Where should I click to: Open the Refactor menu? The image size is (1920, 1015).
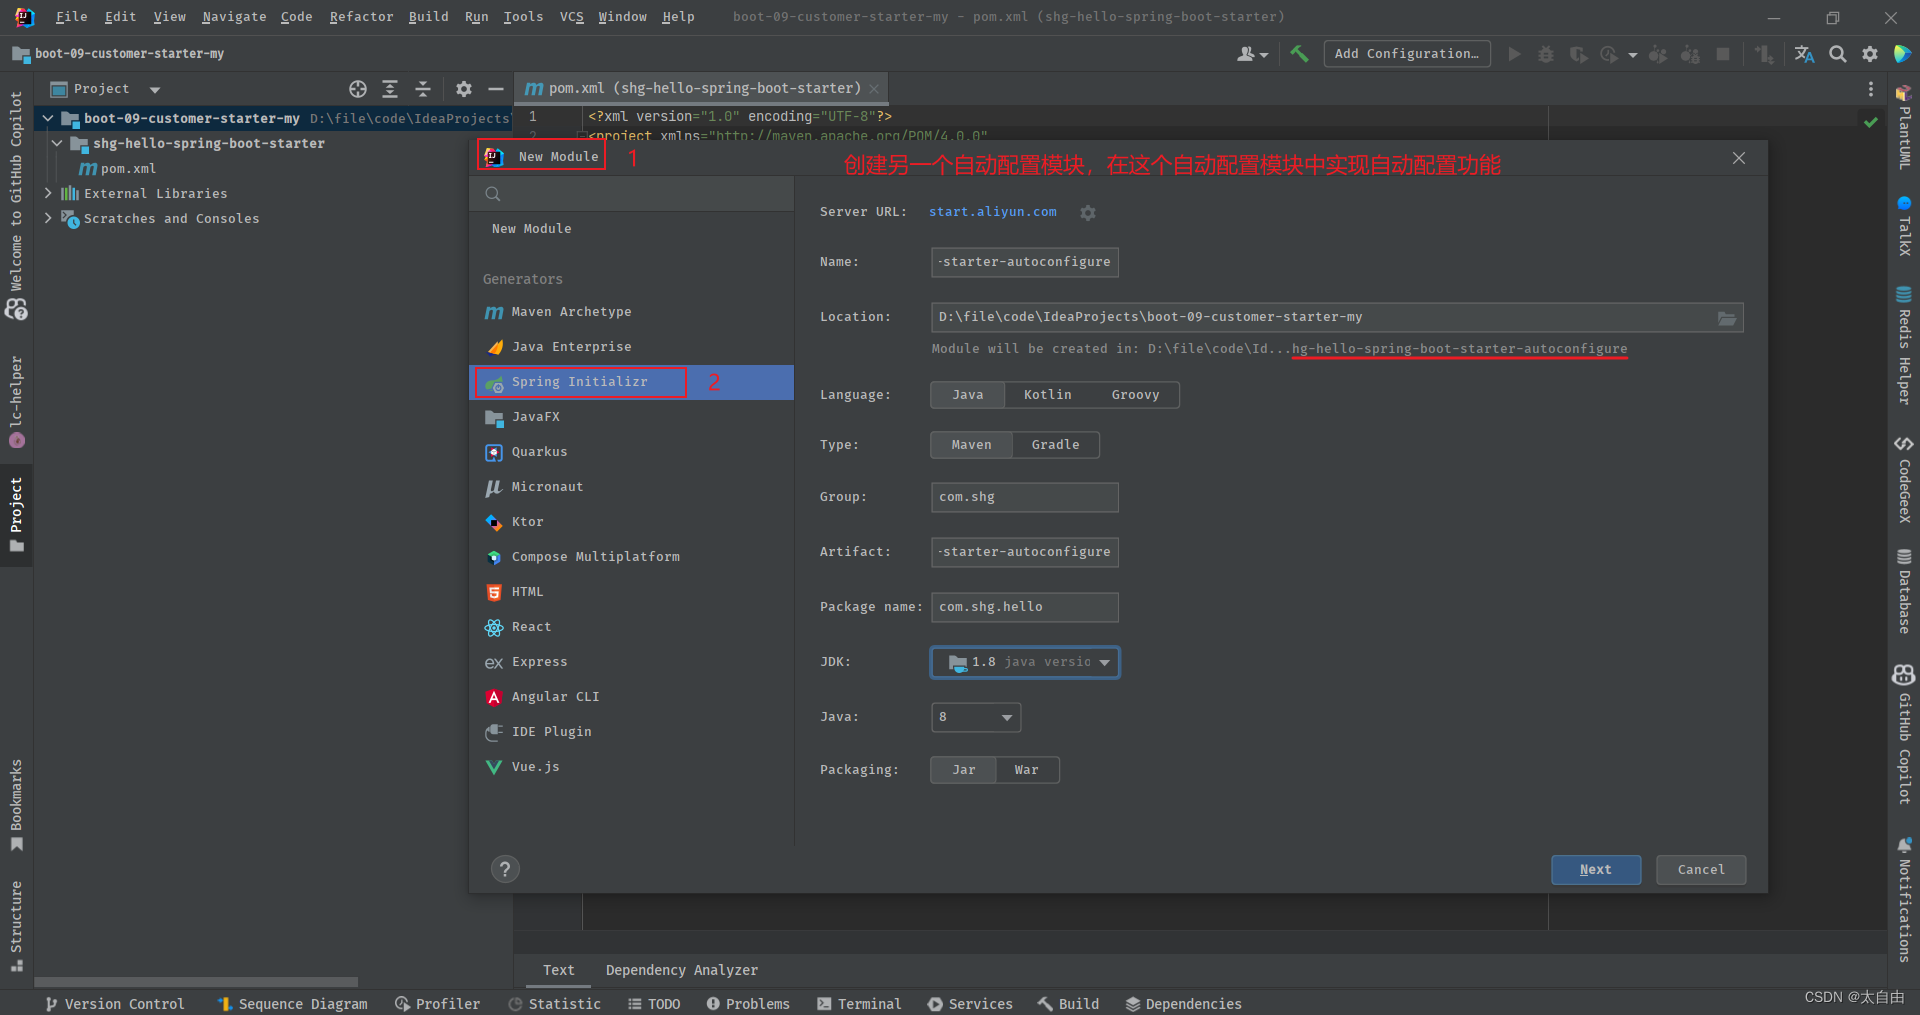[361, 17]
